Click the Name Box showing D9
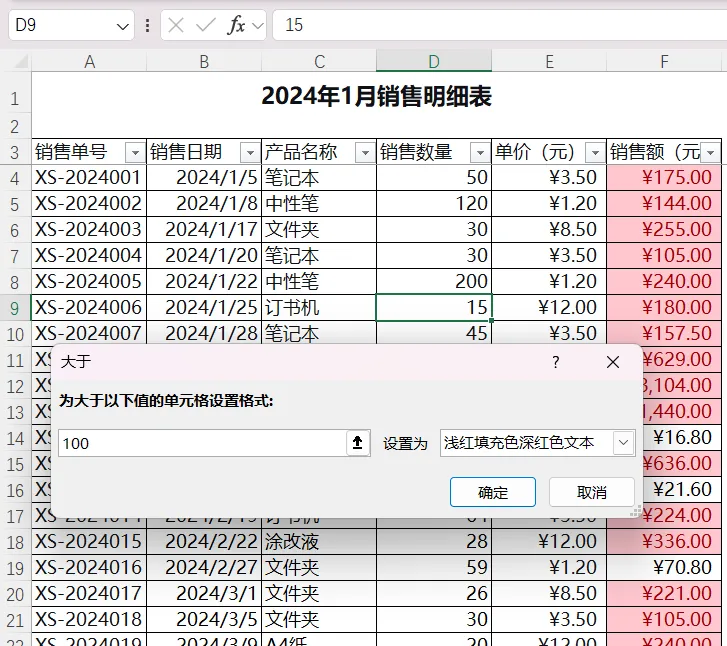This screenshot has height=646, width=727. coord(71,25)
